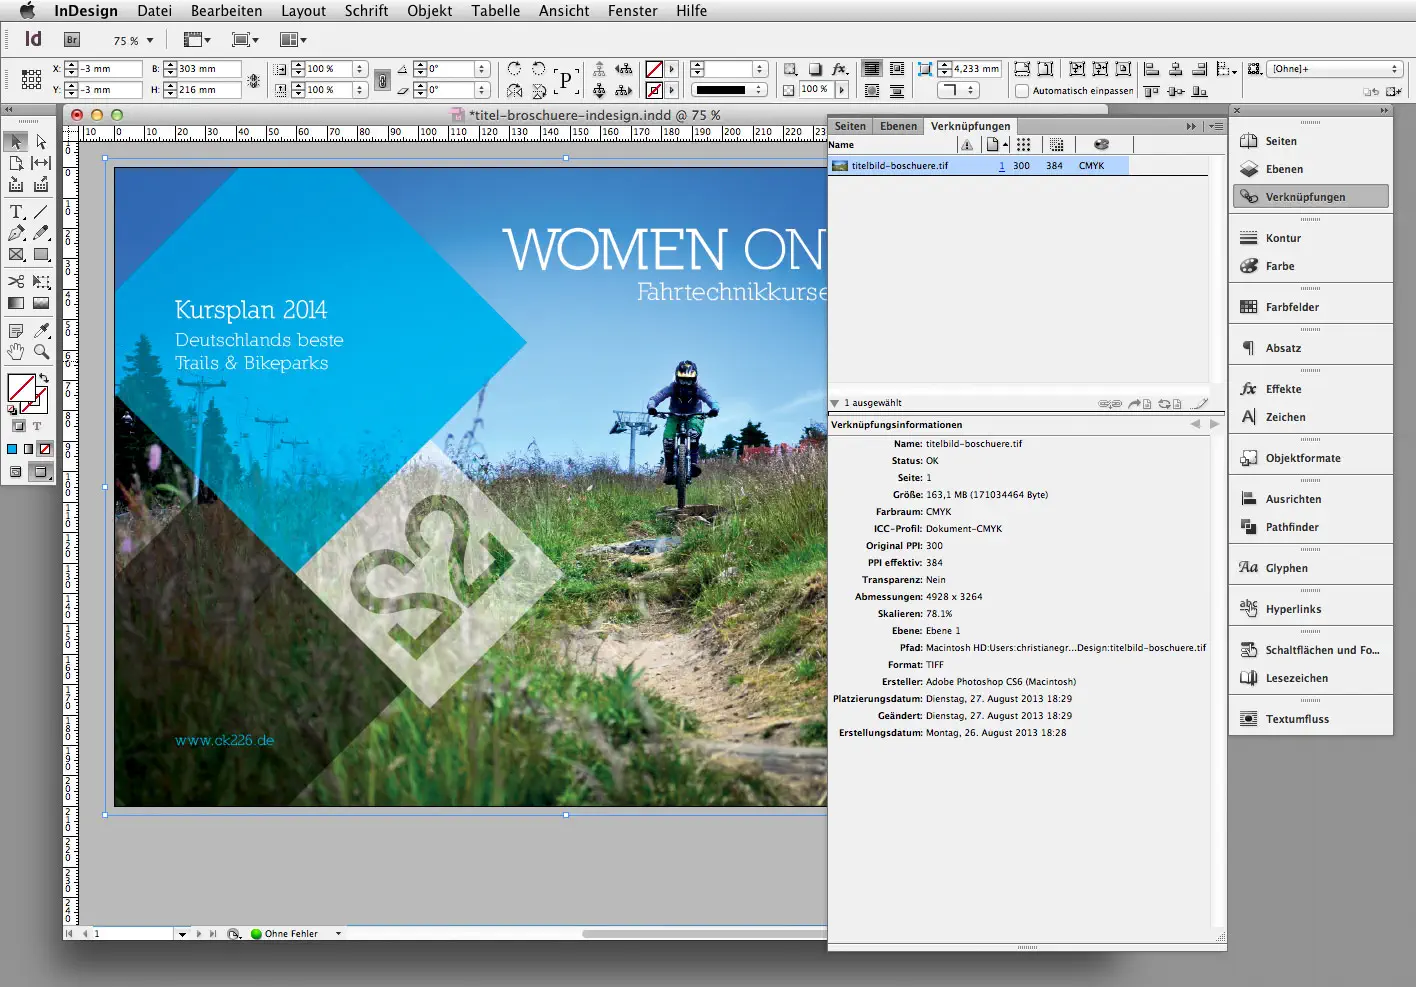Activate the Hand tool
The width and height of the screenshot is (1416, 987).
click(16, 351)
